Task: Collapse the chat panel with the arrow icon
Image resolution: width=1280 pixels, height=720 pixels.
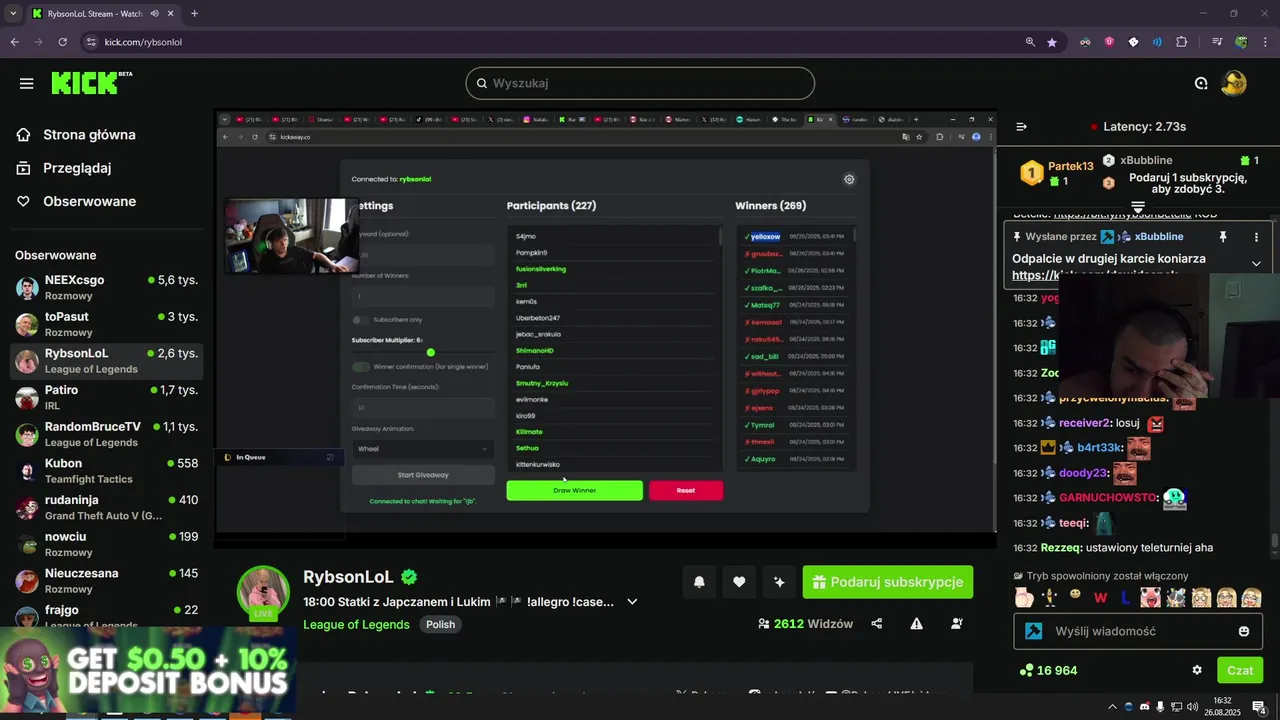Action: click(x=1021, y=127)
